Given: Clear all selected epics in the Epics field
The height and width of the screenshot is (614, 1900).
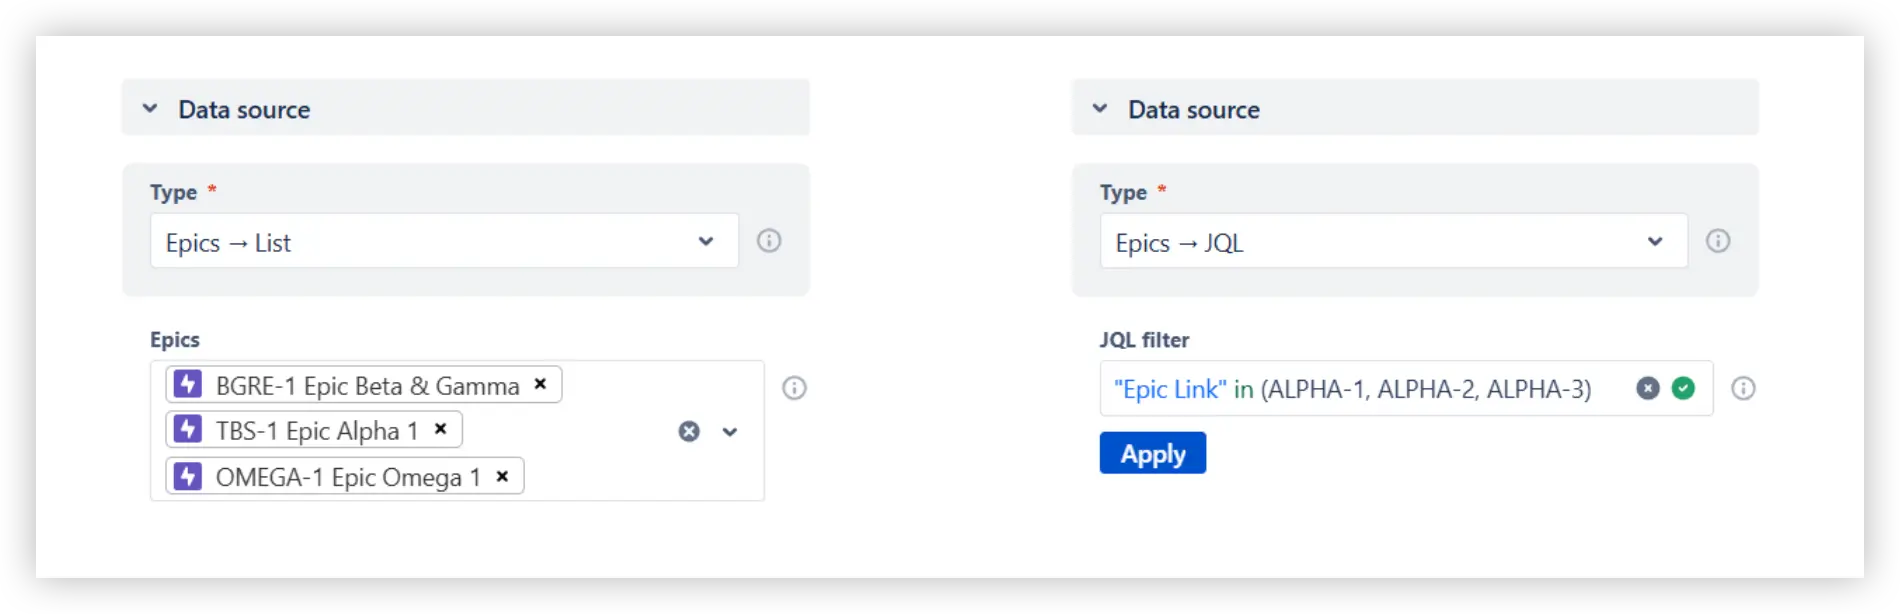Looking at the screenshot, I should tap(688, 431).
